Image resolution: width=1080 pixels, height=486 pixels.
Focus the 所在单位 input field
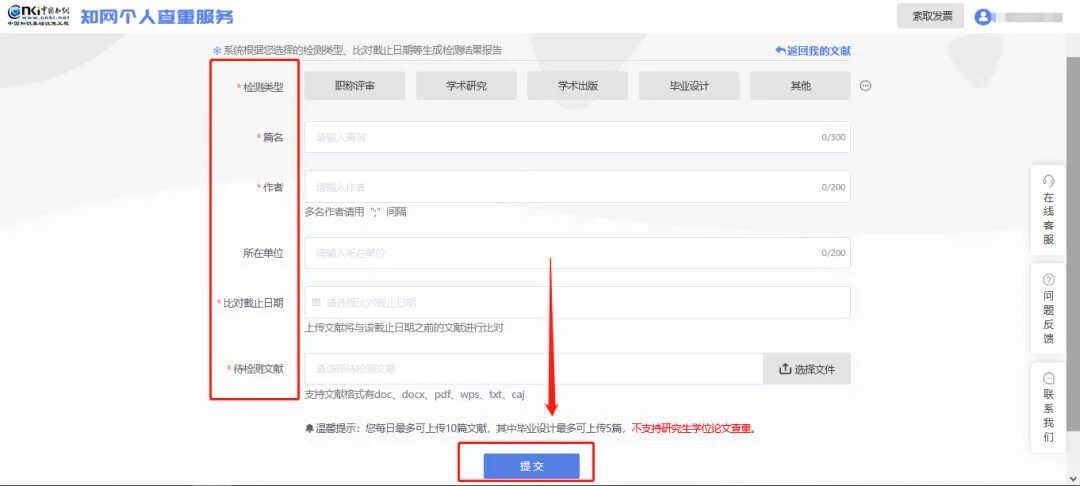[x=577, y=253]
